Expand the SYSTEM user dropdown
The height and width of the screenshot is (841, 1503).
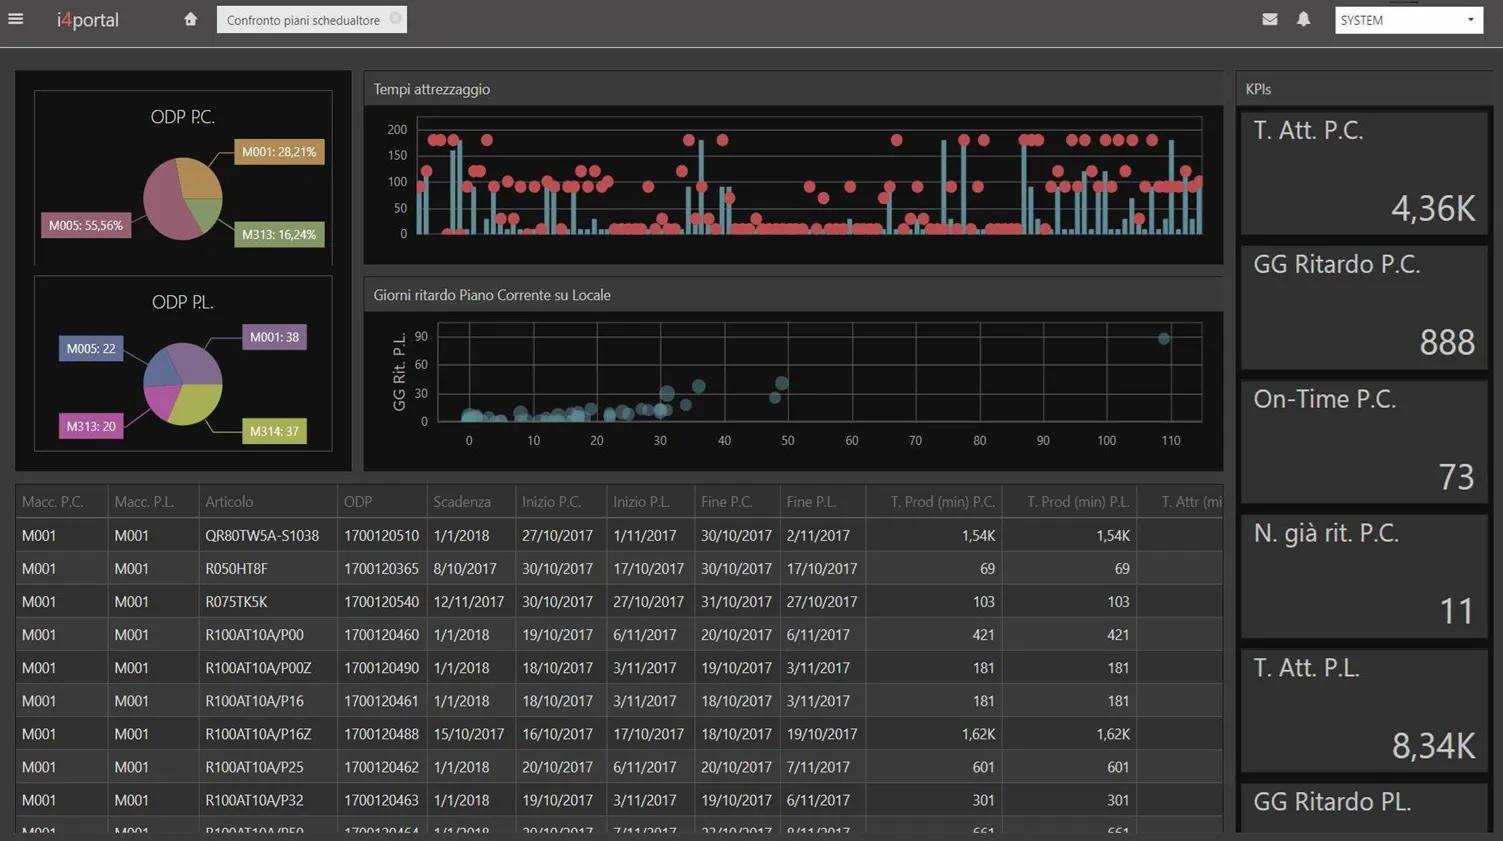click(x=1408, y=20)
